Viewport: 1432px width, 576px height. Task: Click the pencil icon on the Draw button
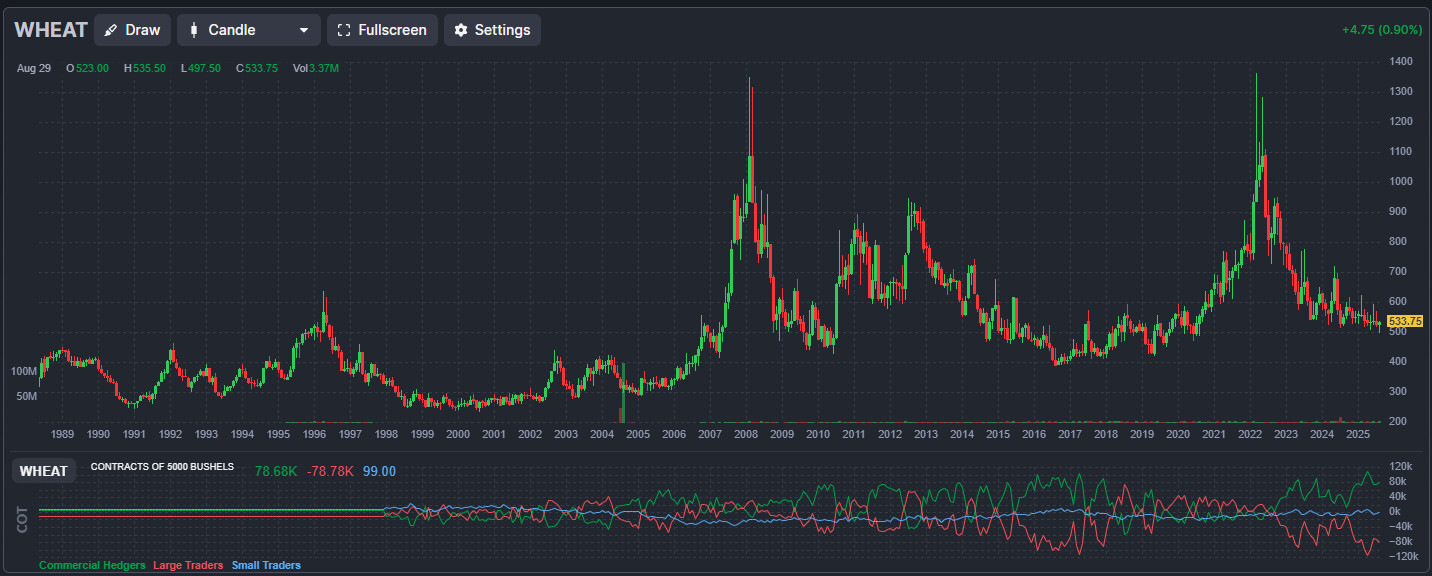[x=111, y=30]
